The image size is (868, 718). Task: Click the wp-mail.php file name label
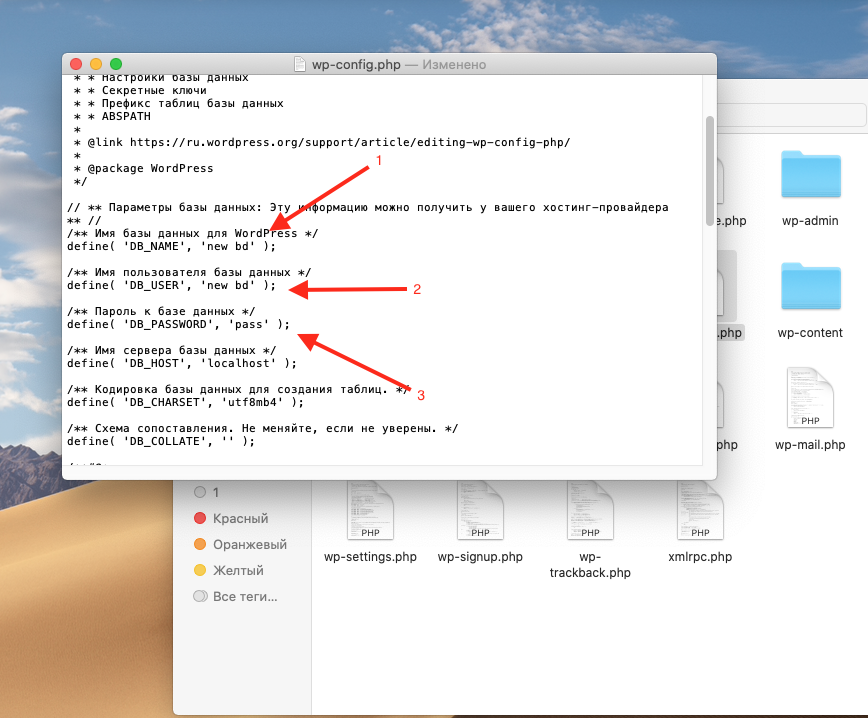[x=810, y=445]
